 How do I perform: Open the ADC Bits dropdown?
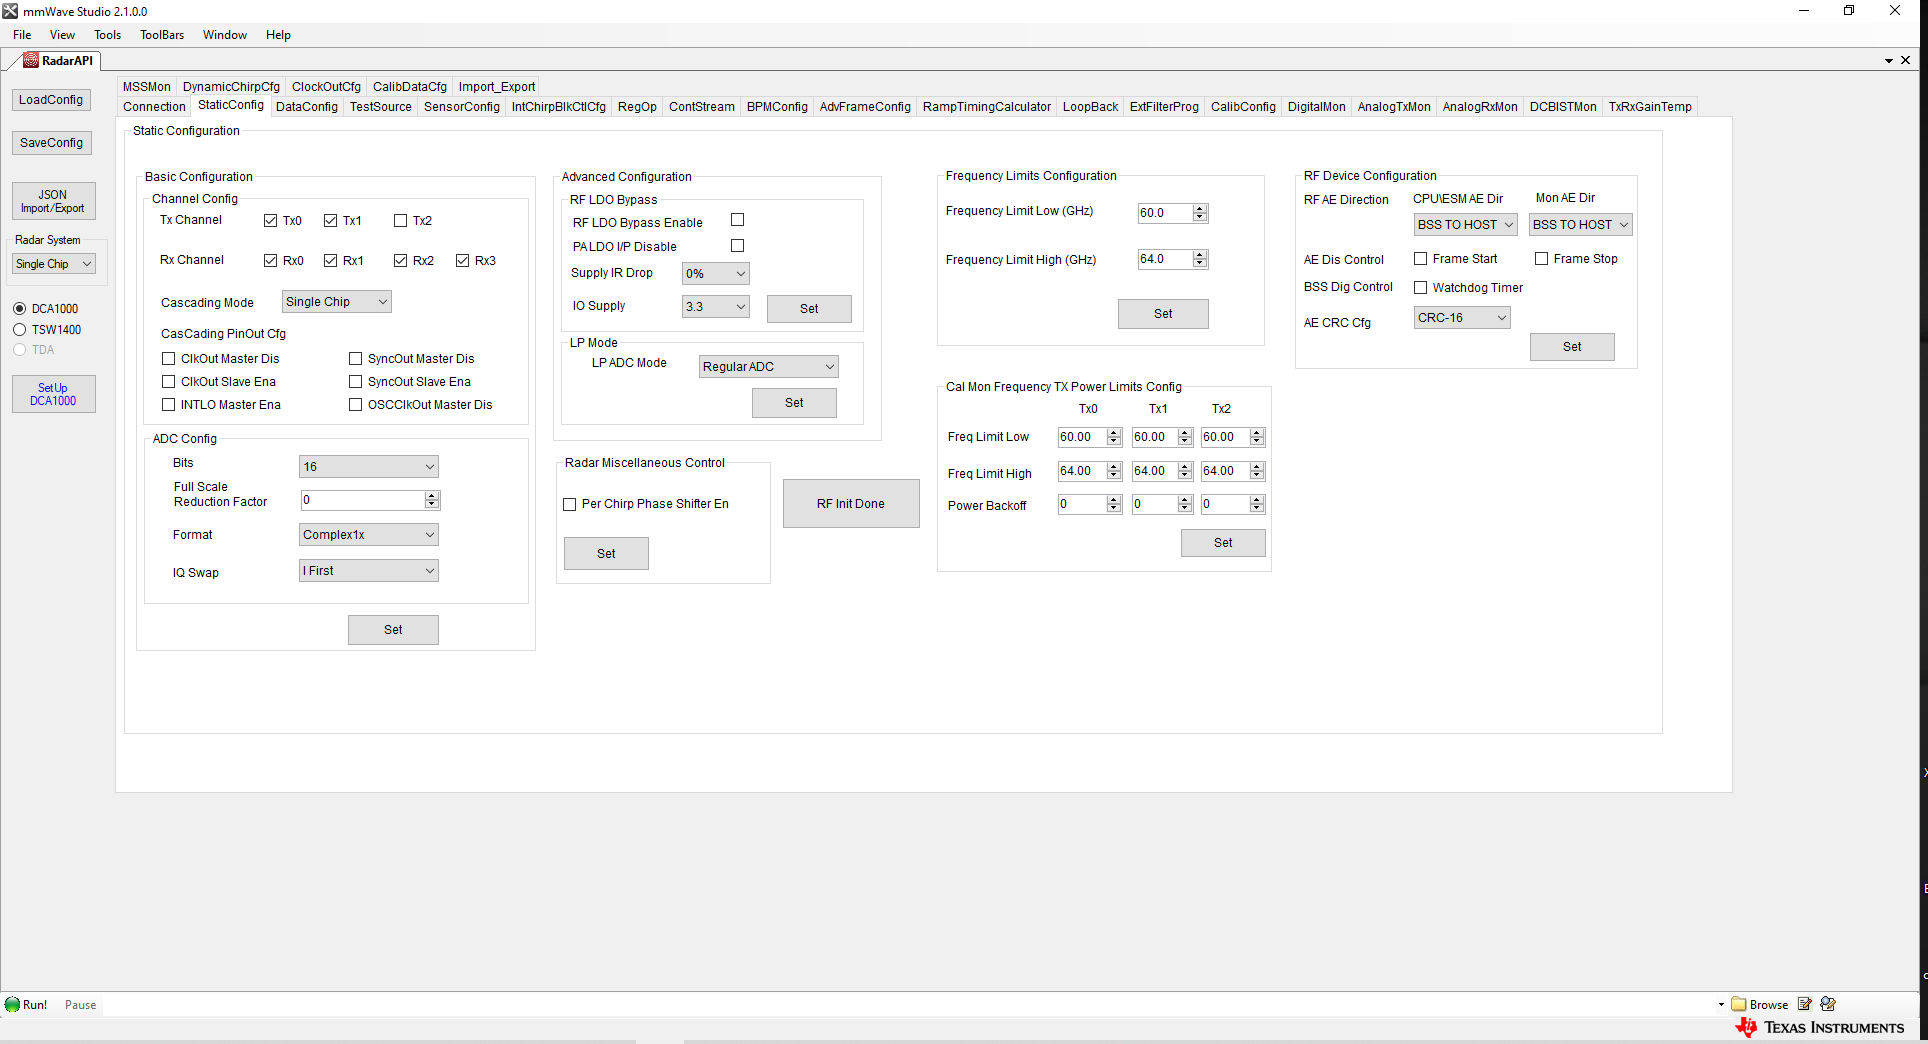tap(368, 467)
